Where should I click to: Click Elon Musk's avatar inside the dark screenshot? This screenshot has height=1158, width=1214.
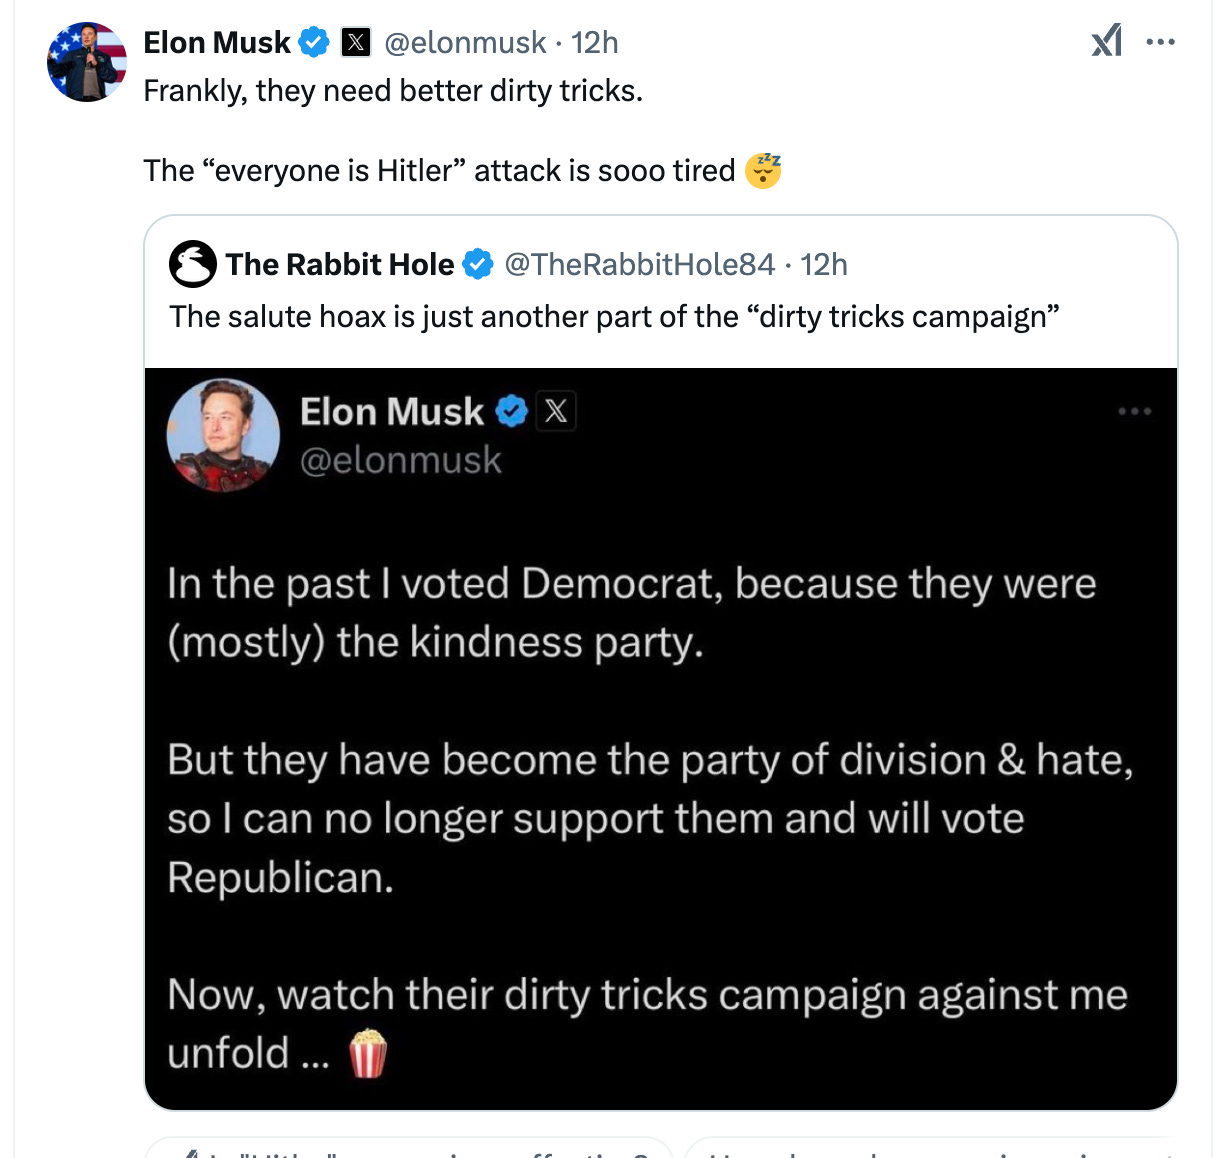coord(223,435)
